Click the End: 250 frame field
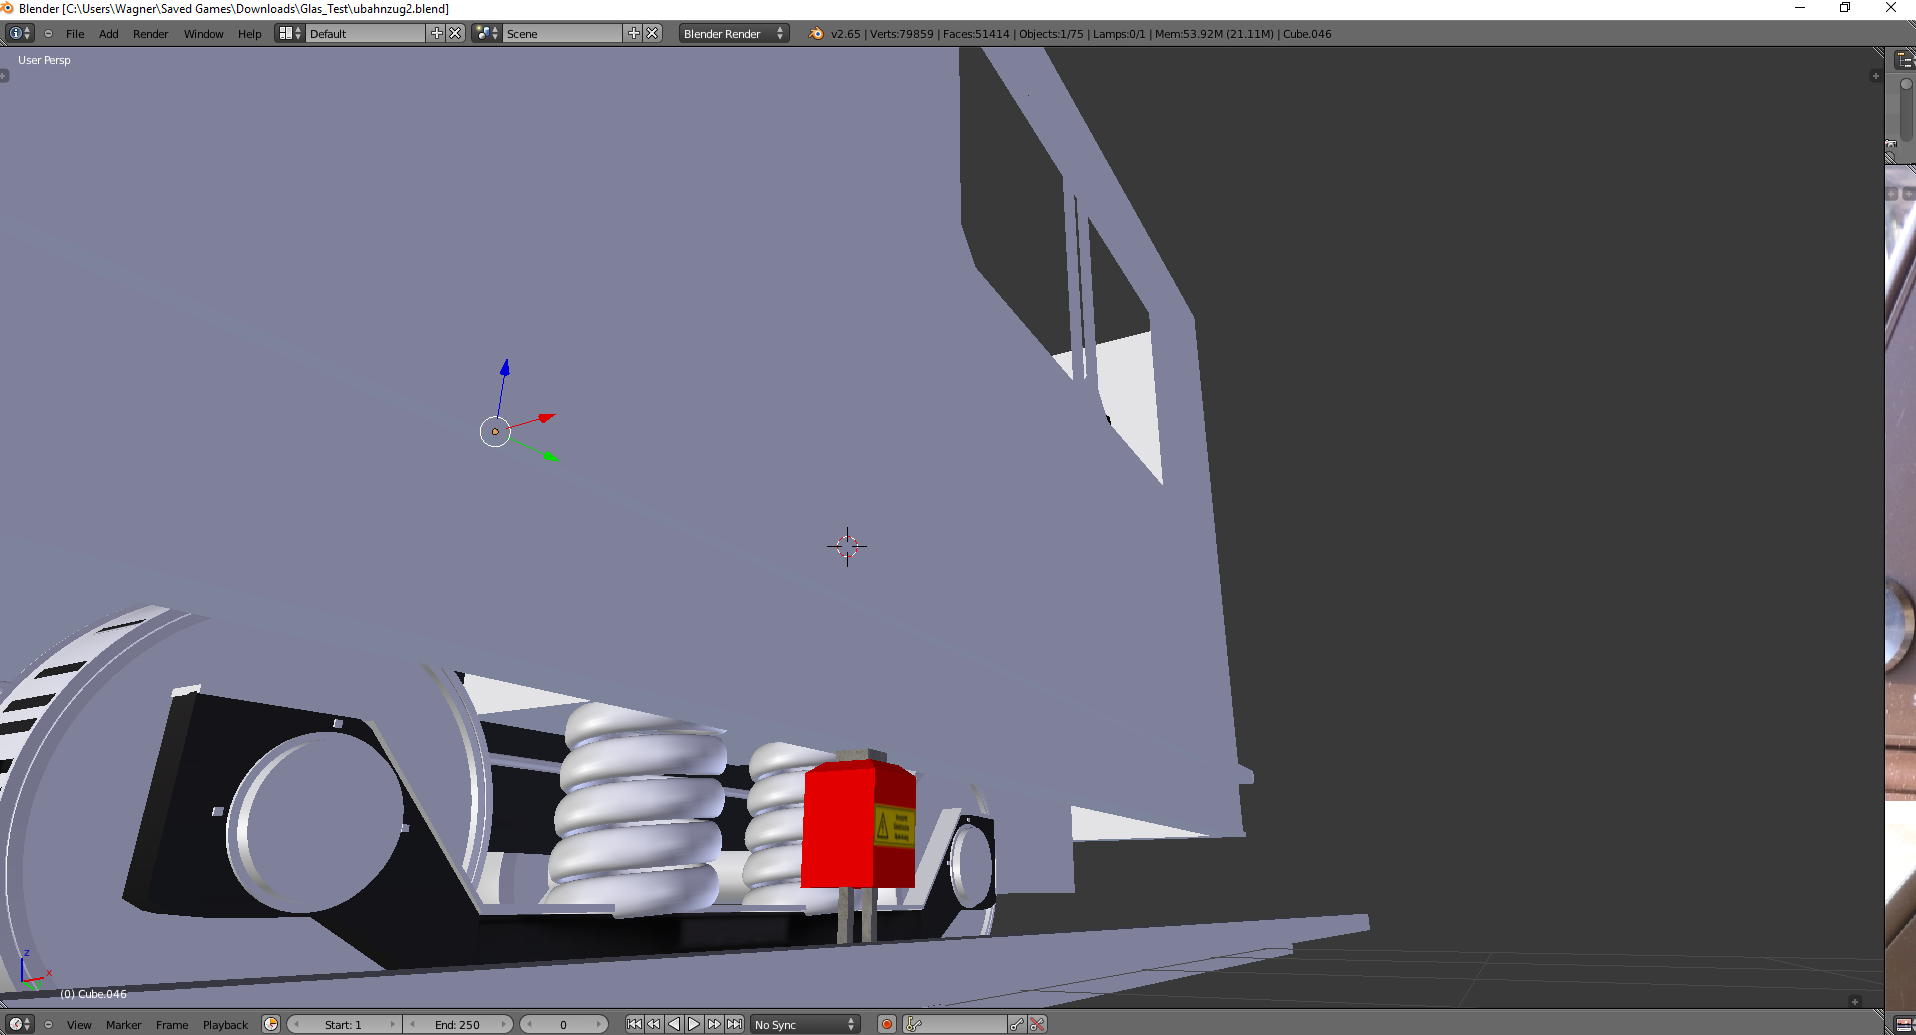The image size is (1916, 1035). click(458, 1024)
